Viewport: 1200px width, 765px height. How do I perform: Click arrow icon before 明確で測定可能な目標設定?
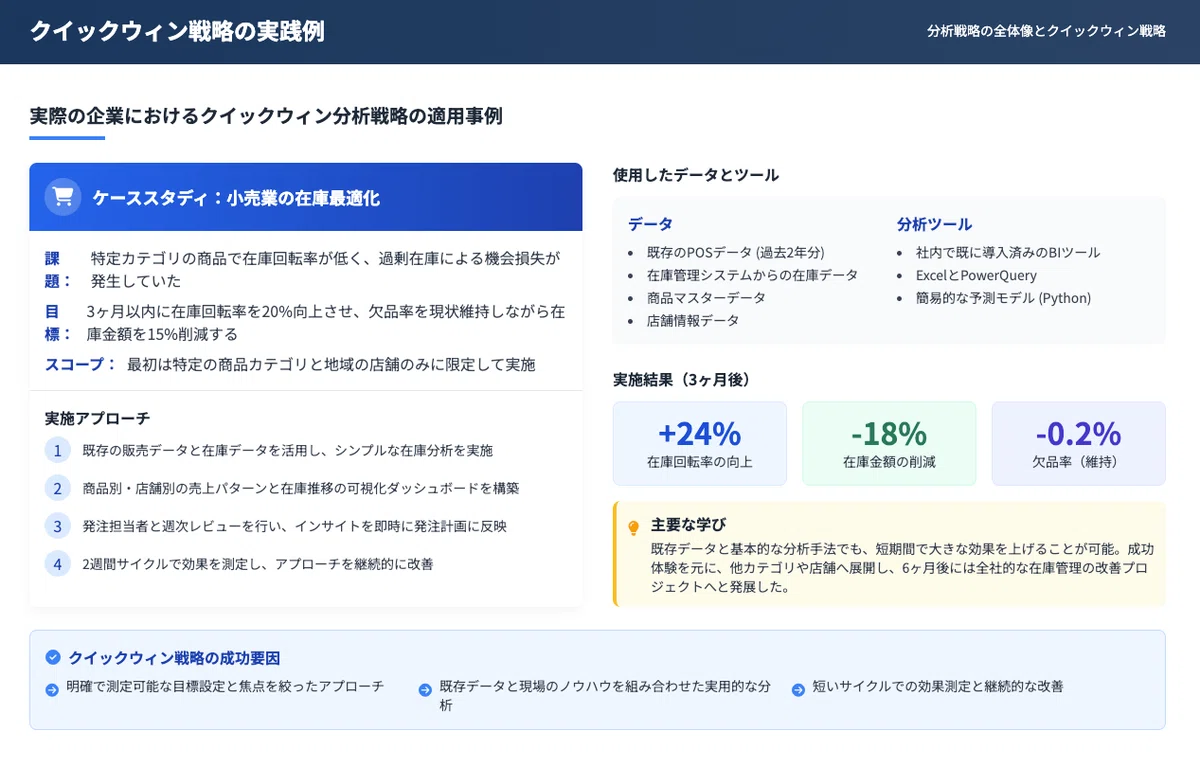pos(52,689)
